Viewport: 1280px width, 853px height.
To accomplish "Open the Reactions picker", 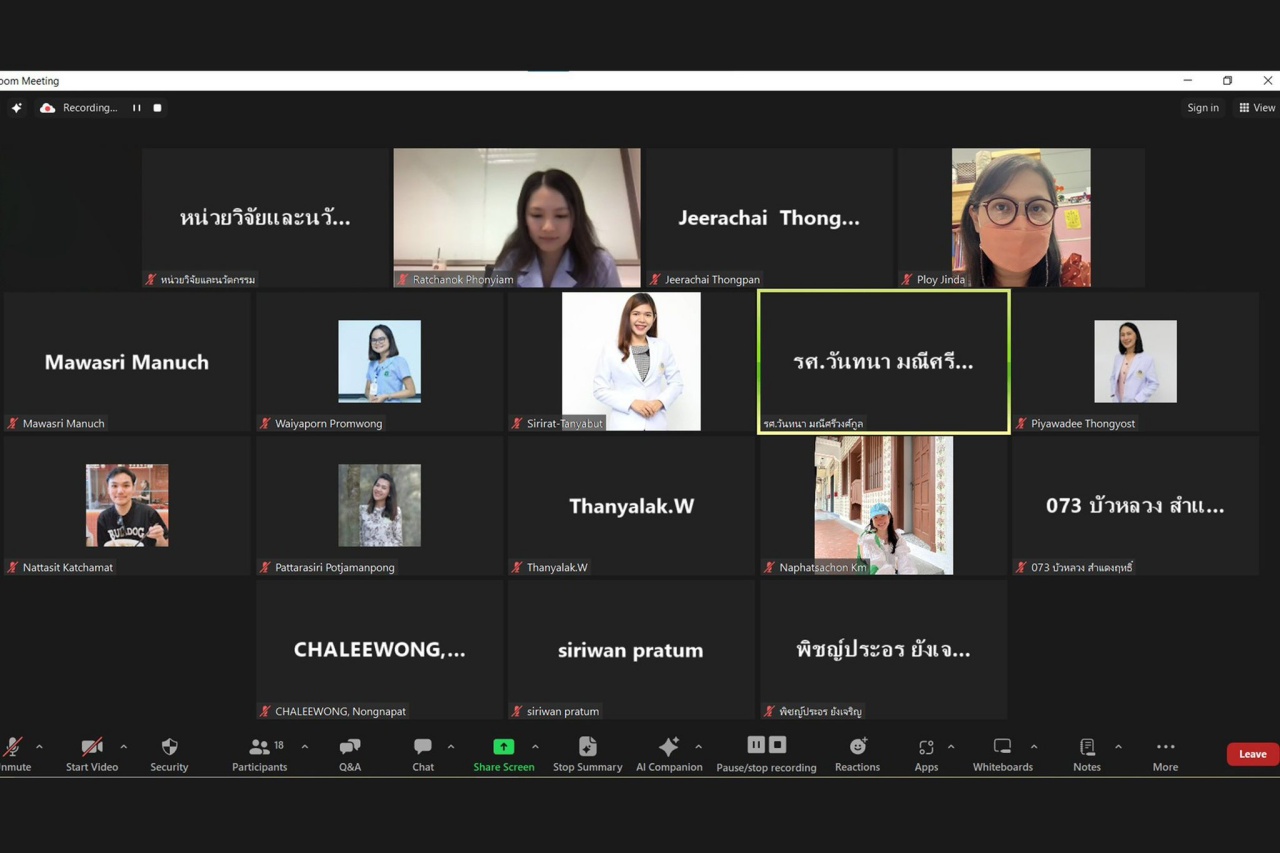I will [857, 754].
